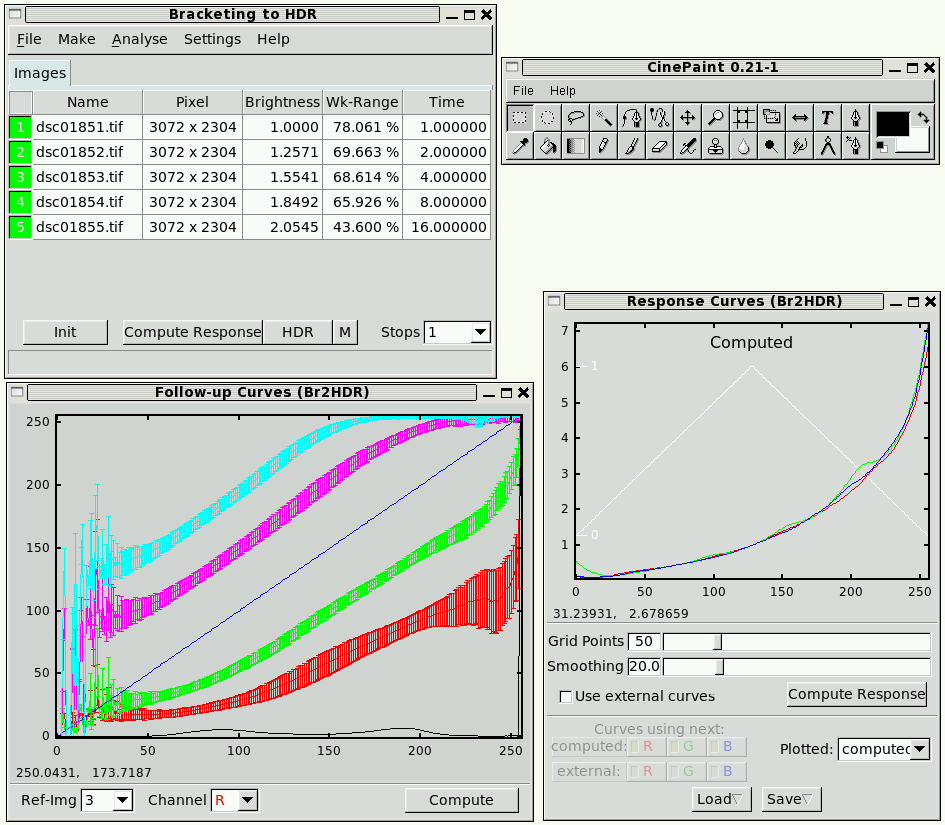This screenshot has width=945, height=825.
Task: Open the Stops dropdown
Action: tap(479, 332)
